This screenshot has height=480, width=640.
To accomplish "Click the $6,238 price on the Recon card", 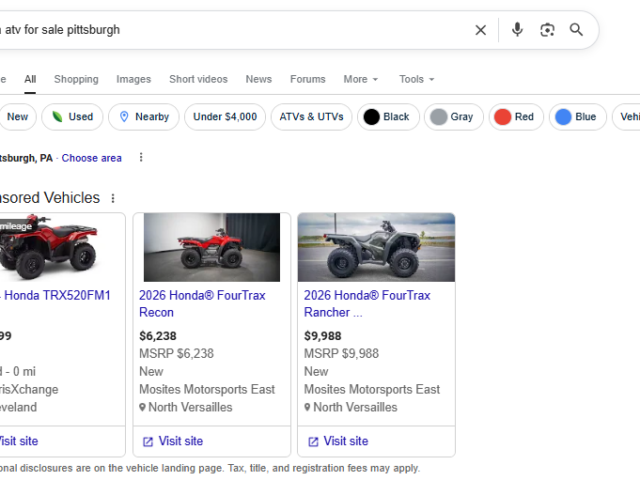I will [x=158, y=336].
